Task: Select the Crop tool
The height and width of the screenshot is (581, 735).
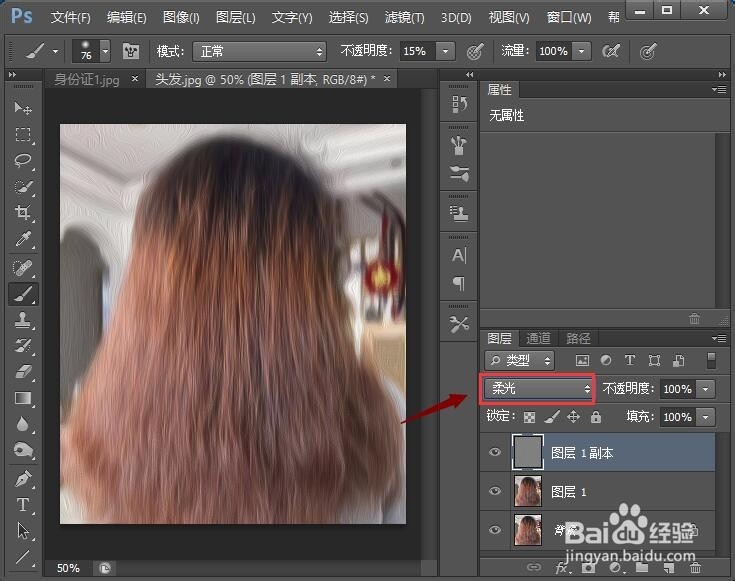Action: (22, 212)
